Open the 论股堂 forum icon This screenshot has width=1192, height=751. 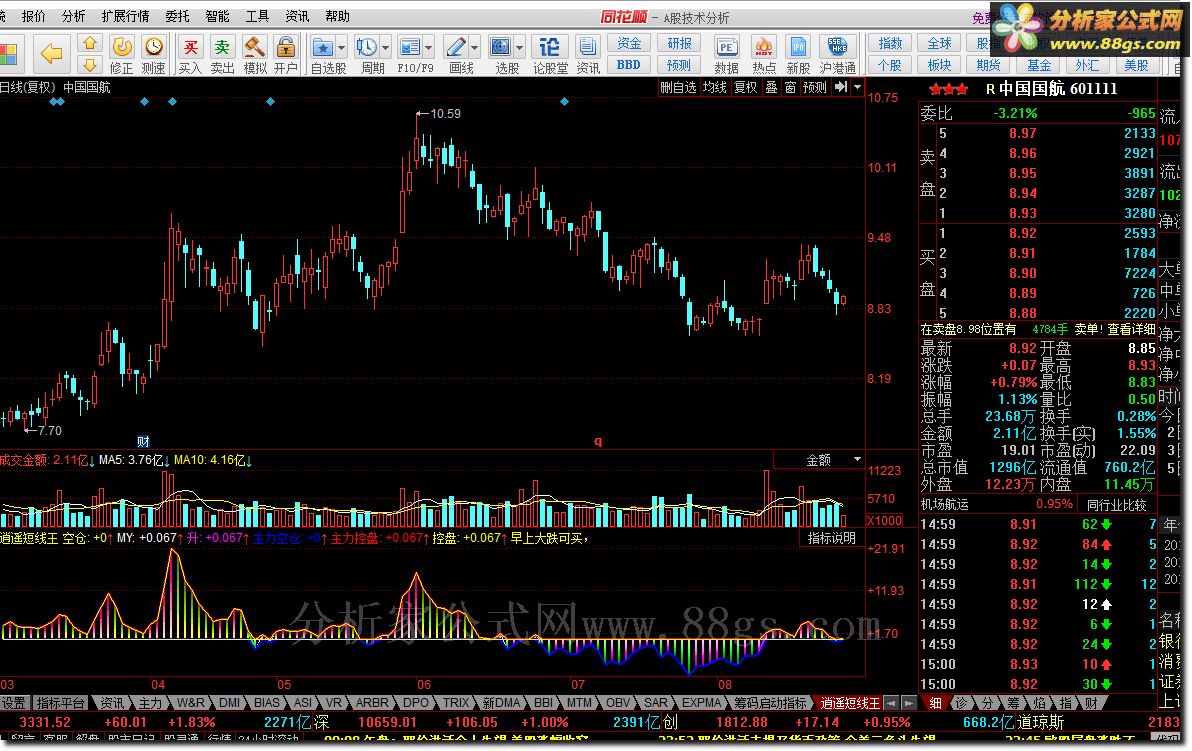coord(550,55)
